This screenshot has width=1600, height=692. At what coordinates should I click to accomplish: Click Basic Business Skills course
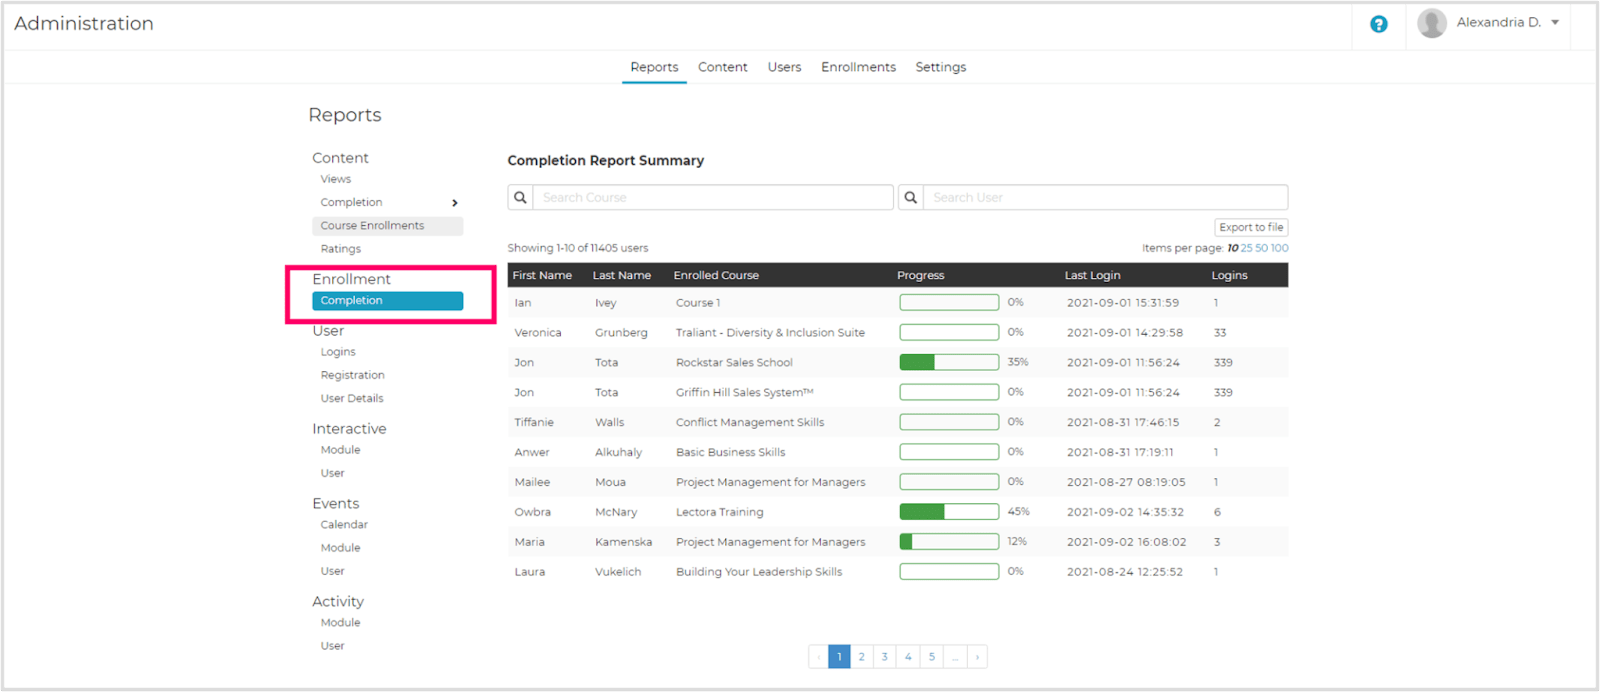[730, 453]
